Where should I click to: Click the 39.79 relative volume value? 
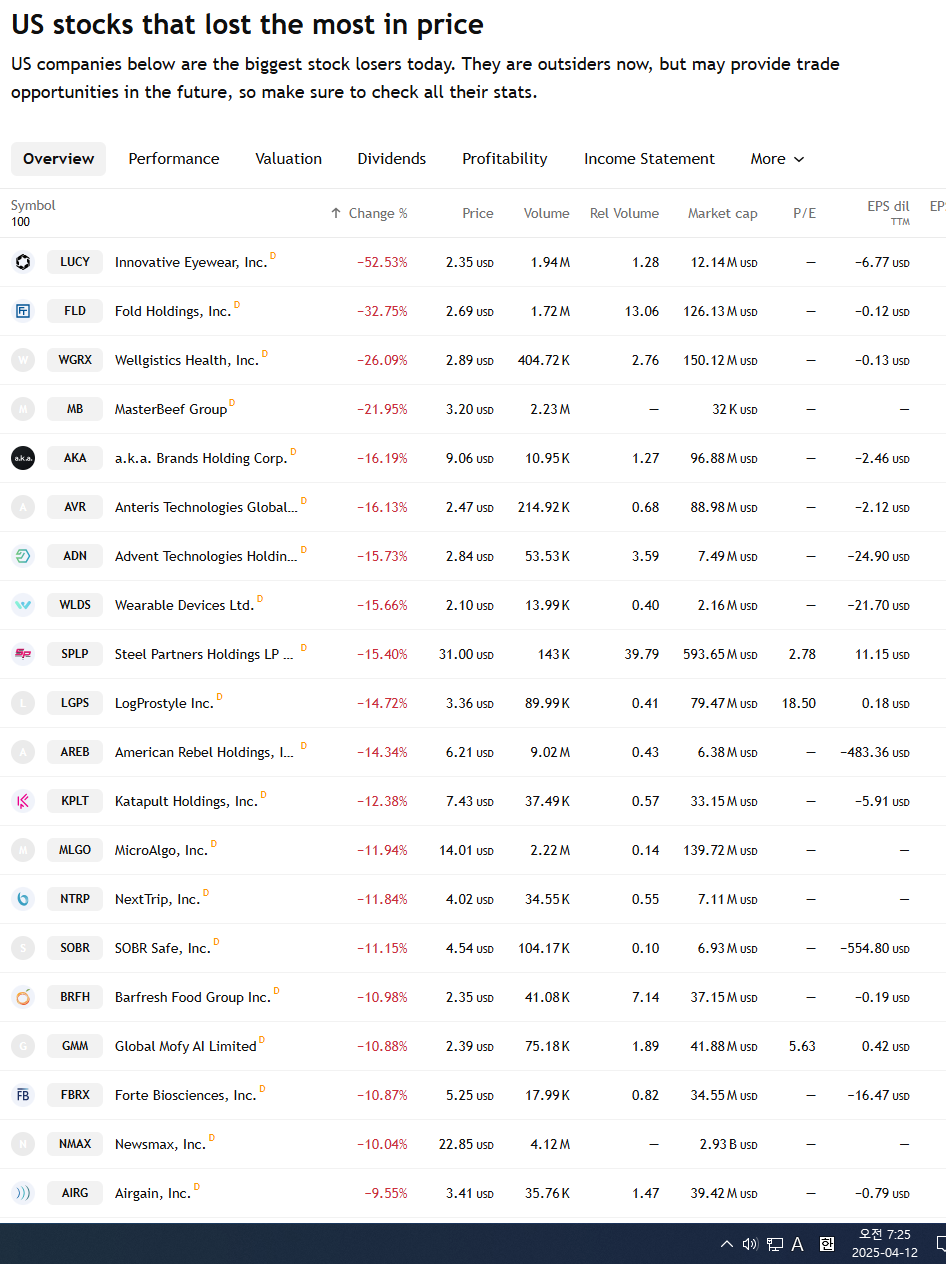pos(640,654)
